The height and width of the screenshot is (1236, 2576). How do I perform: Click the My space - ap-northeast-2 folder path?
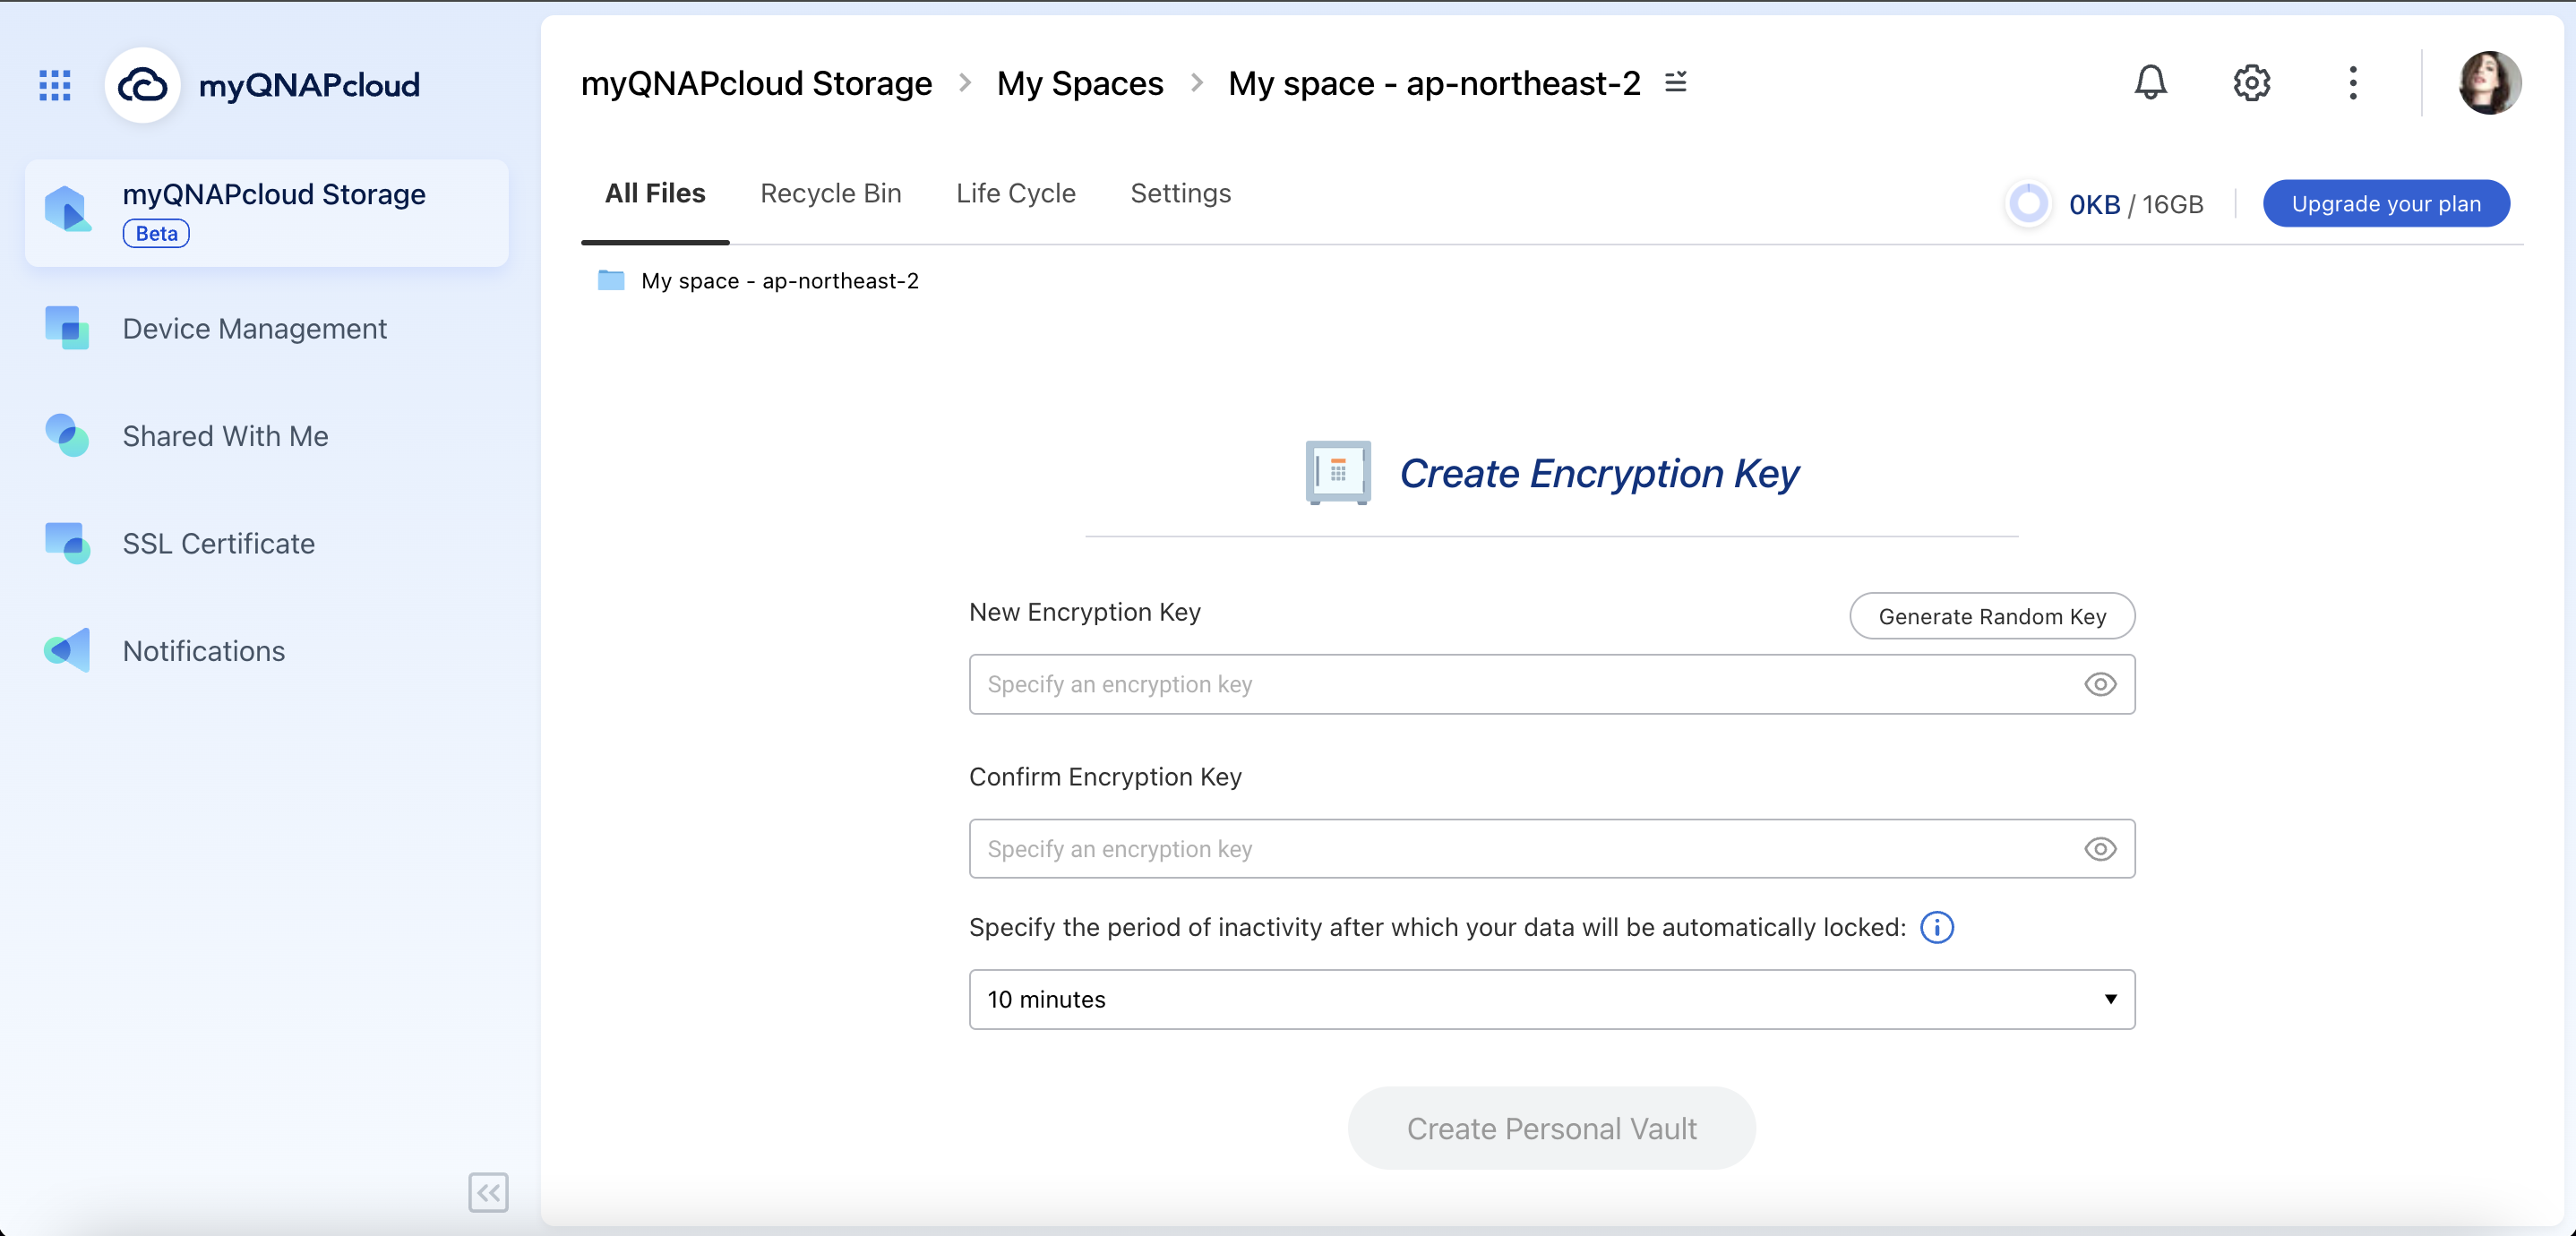point(780,280)
